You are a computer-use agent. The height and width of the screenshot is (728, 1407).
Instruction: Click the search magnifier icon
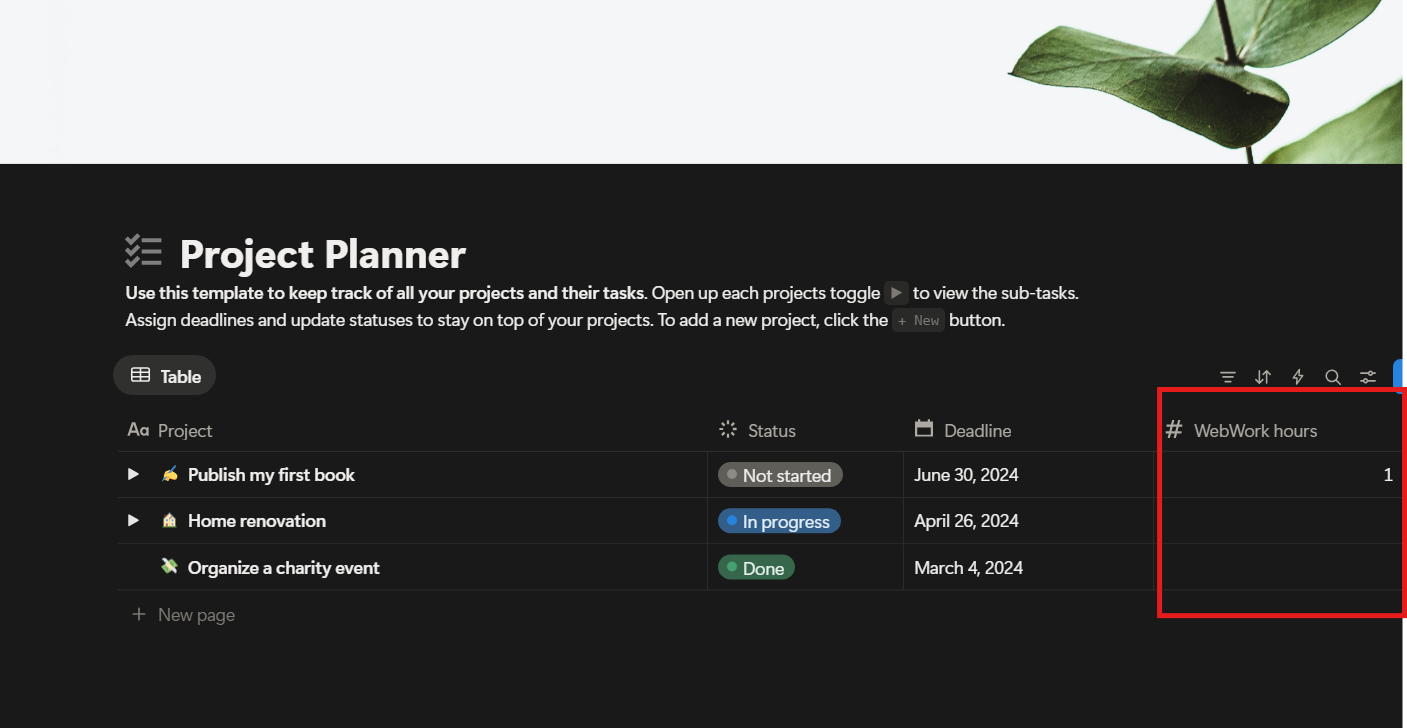point(1333,377)
